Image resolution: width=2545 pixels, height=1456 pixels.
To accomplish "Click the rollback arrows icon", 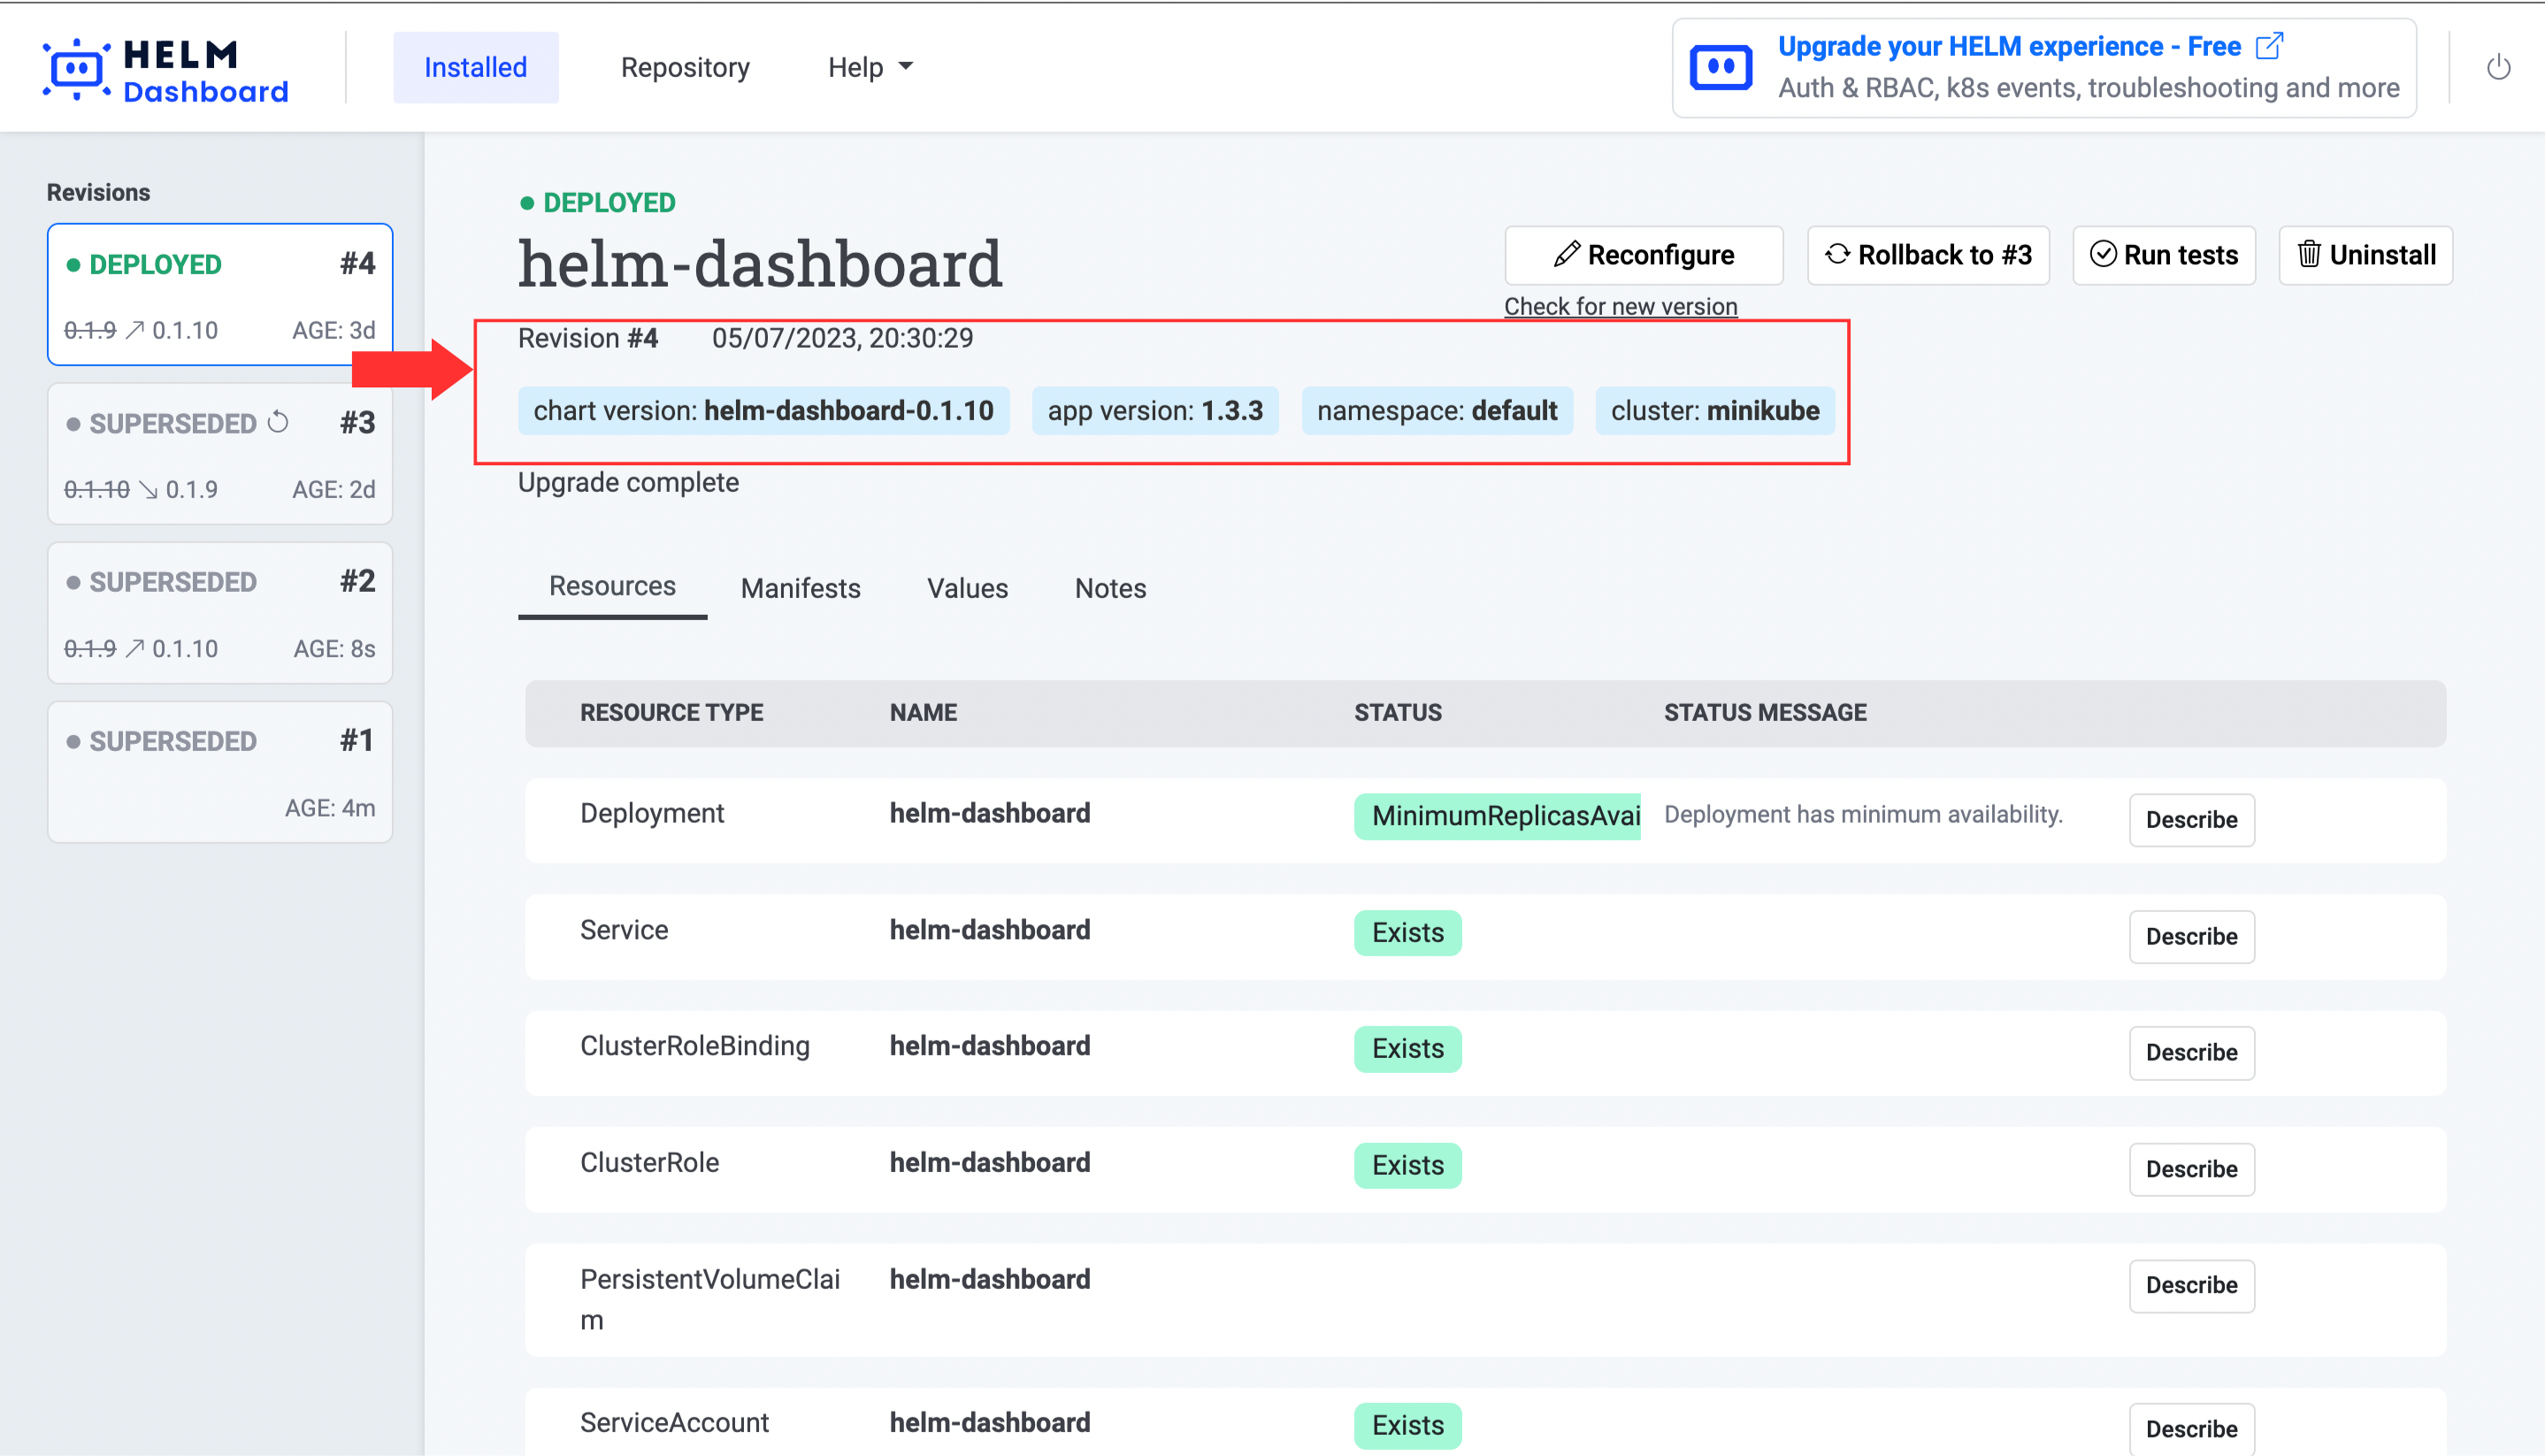I will [1837, 255].
